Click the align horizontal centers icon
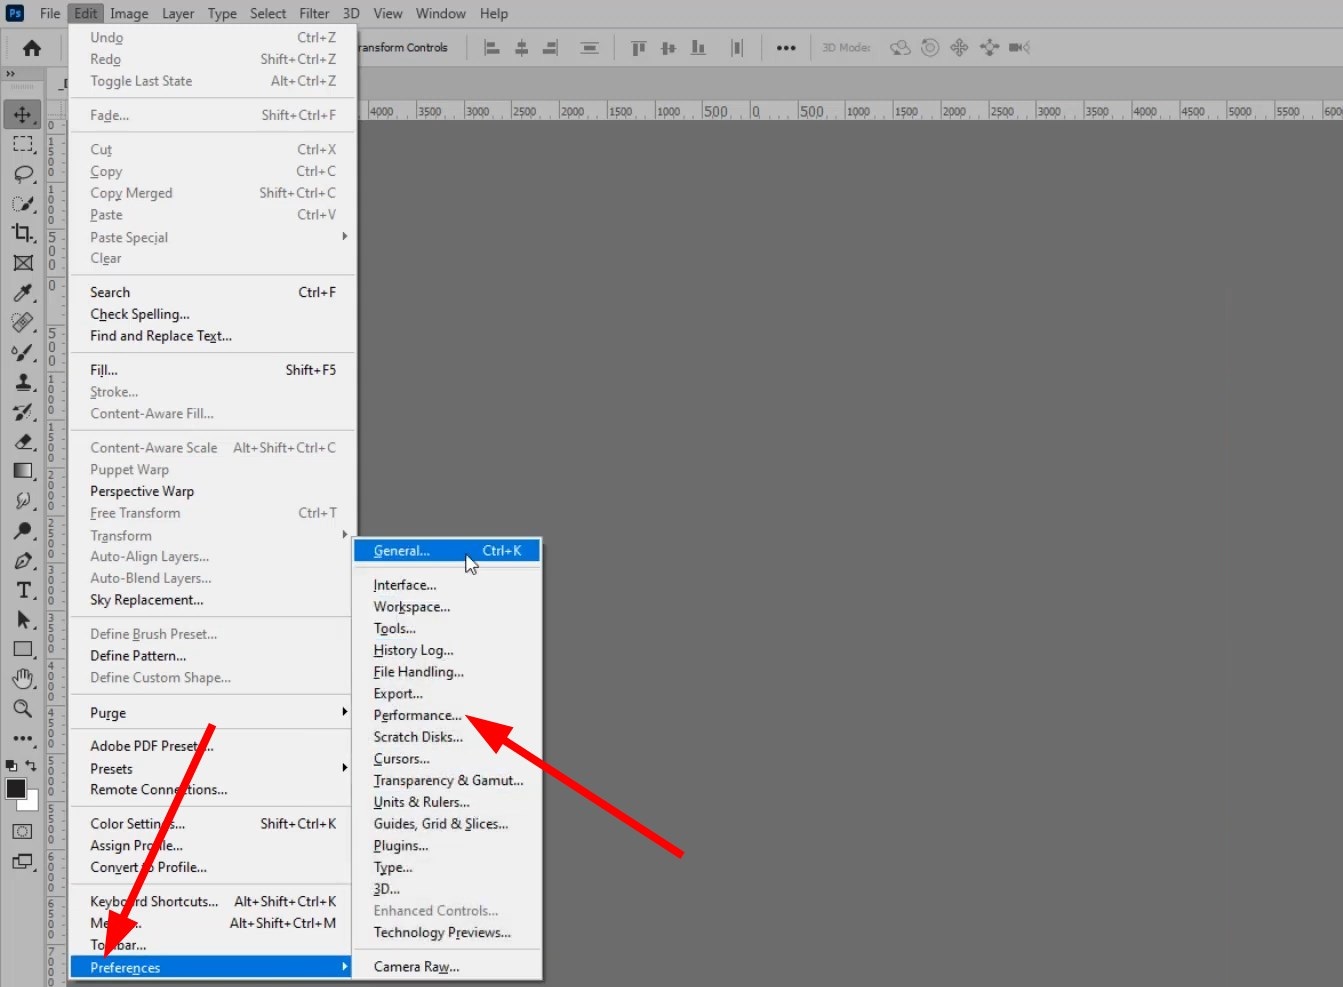 pyautogui.click(x=521, y=48)
